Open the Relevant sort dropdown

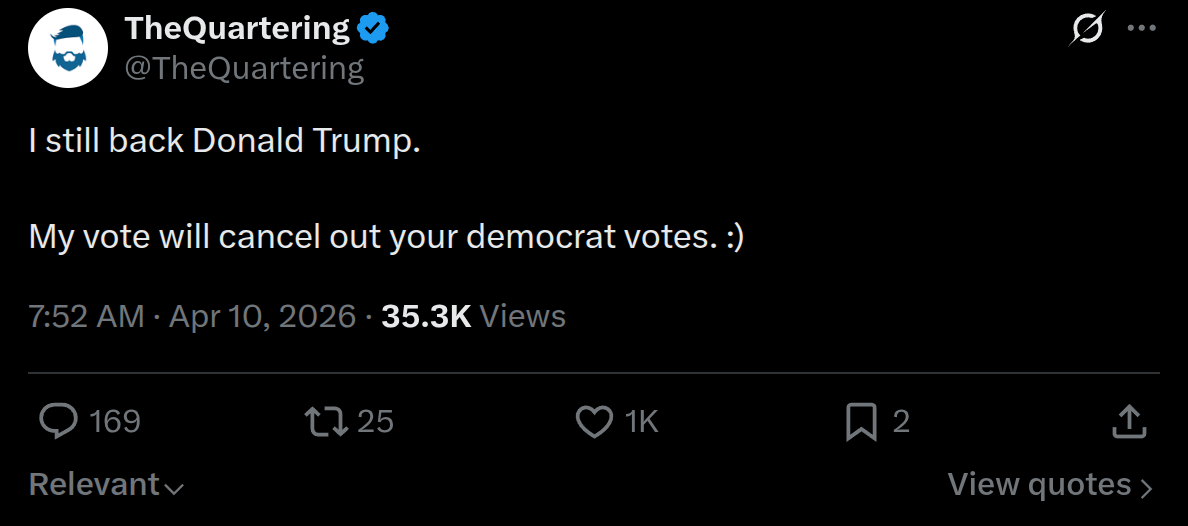95,485
